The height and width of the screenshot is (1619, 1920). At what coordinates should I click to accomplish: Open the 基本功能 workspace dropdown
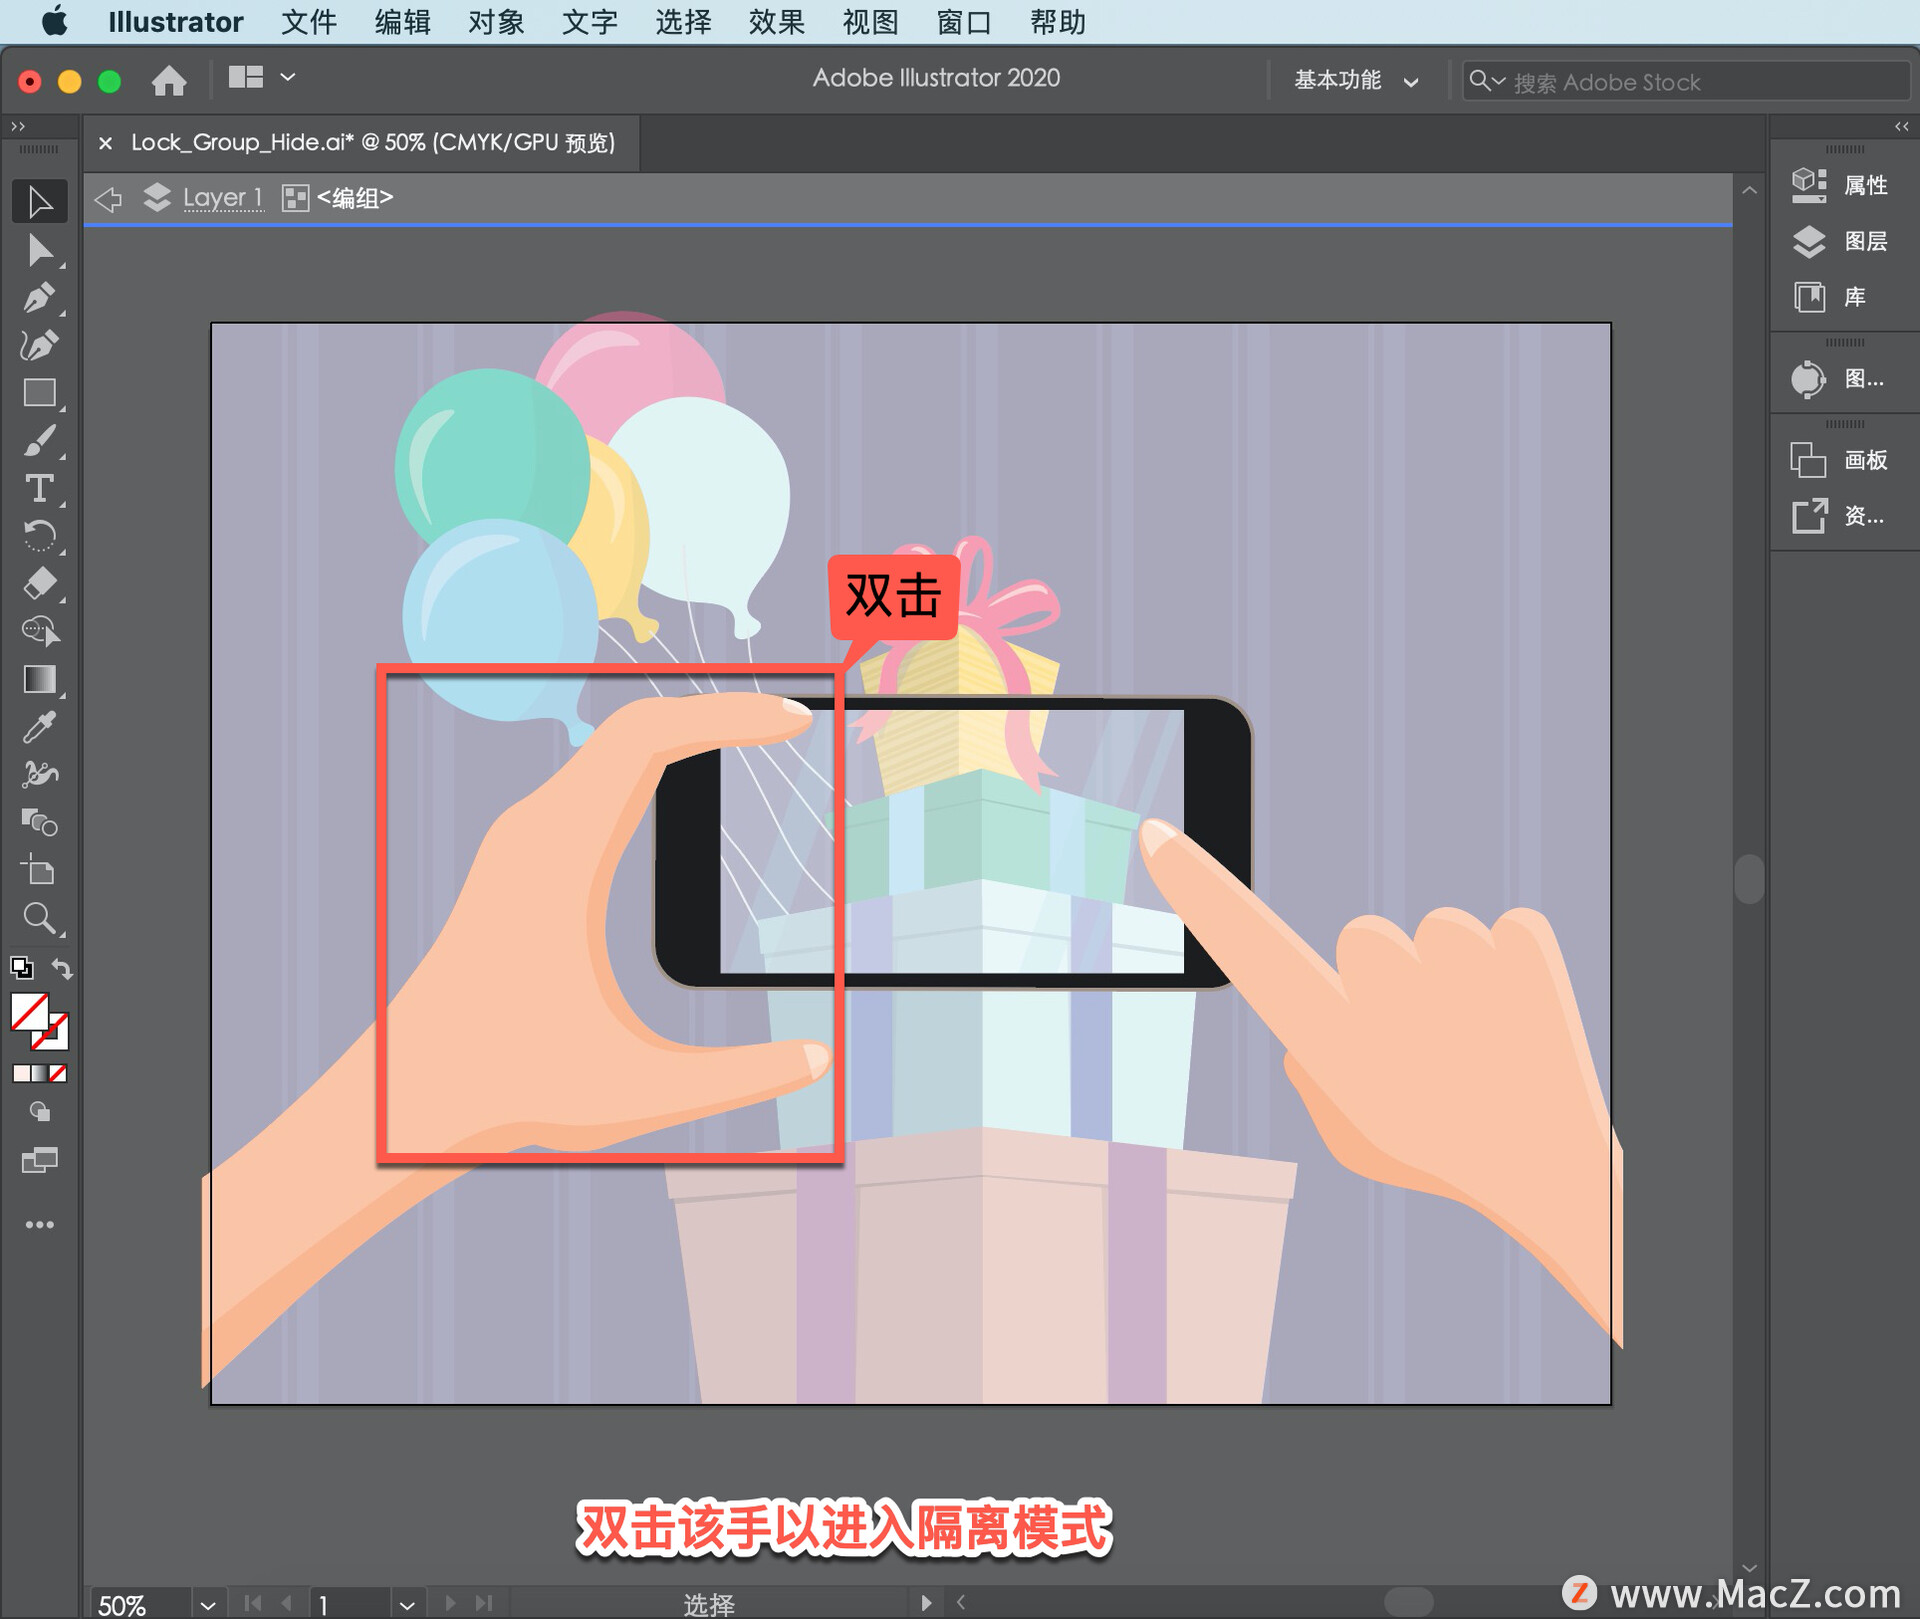click(1355, 80)
